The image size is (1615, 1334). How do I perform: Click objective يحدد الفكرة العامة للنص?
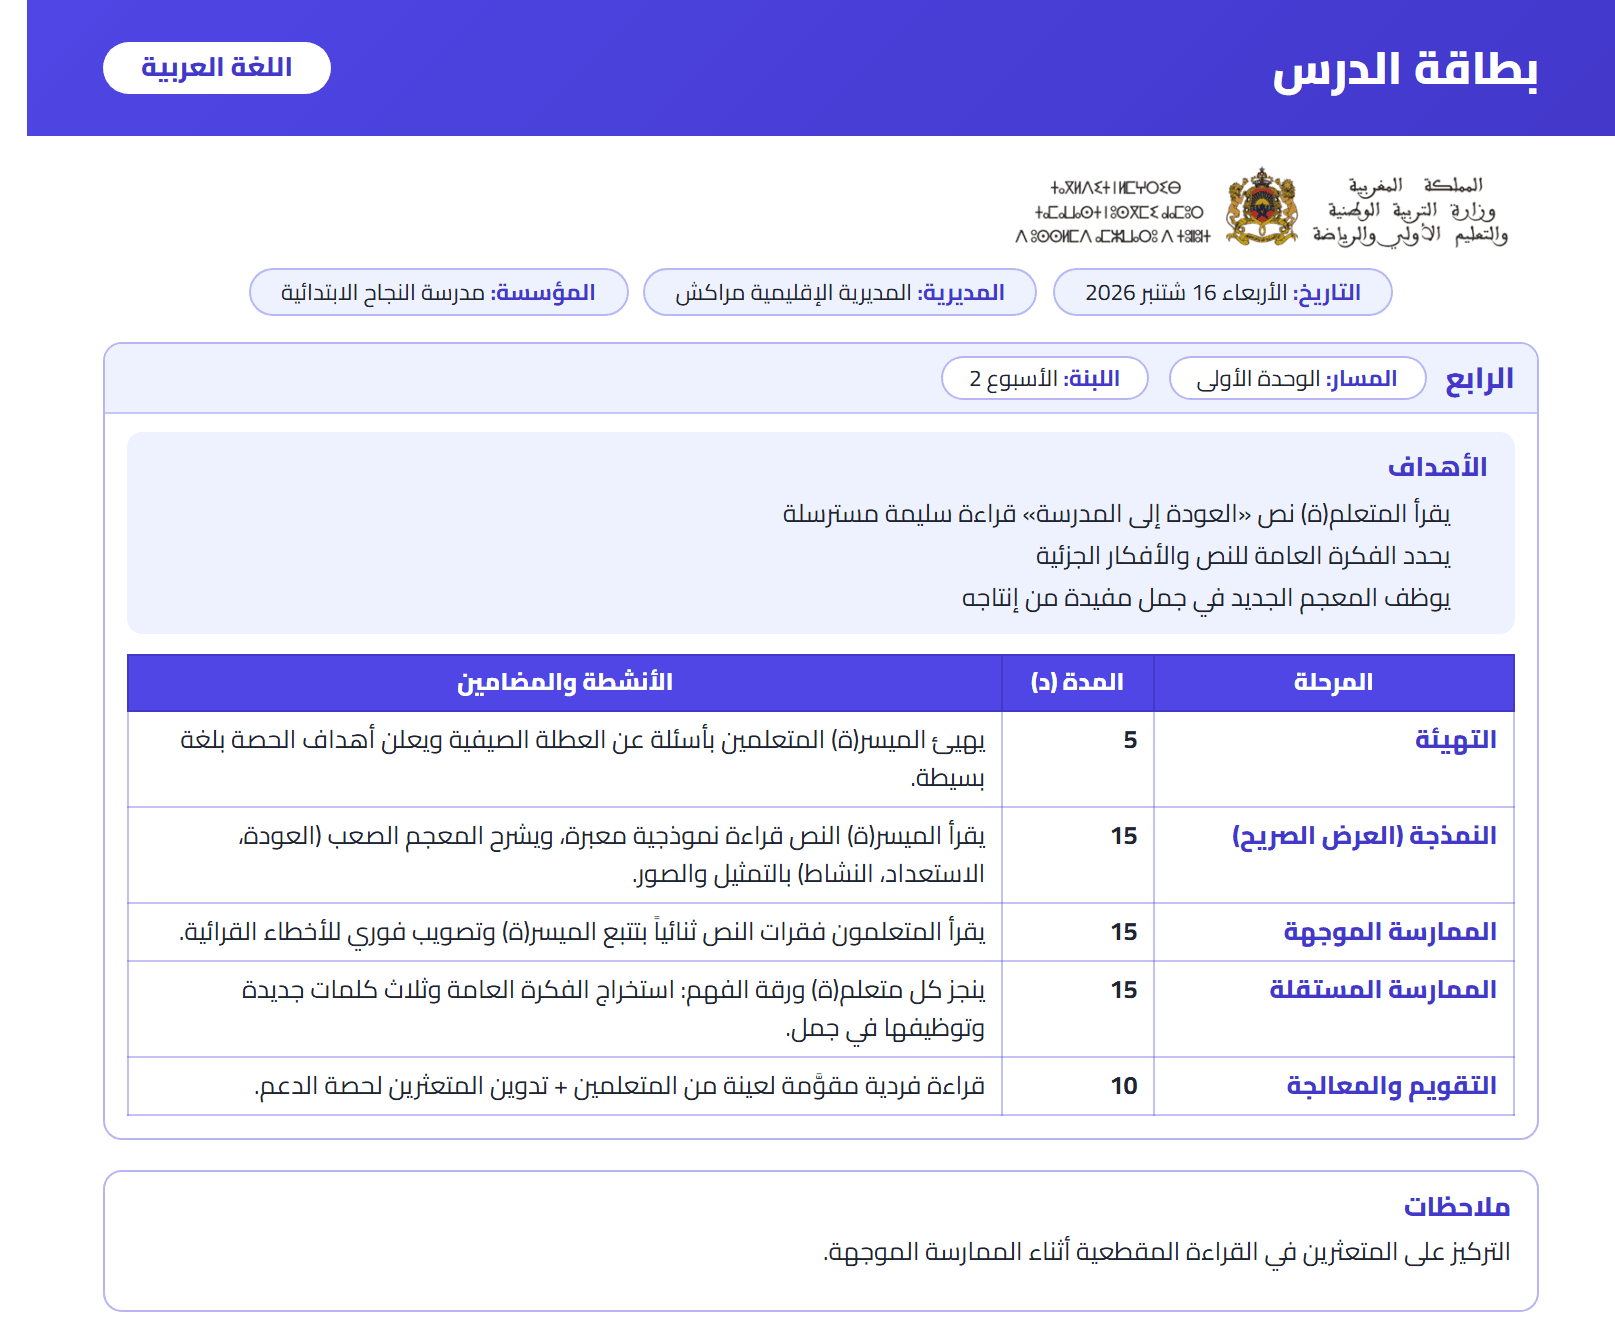pyautogui.click(x=1243, y=556)
